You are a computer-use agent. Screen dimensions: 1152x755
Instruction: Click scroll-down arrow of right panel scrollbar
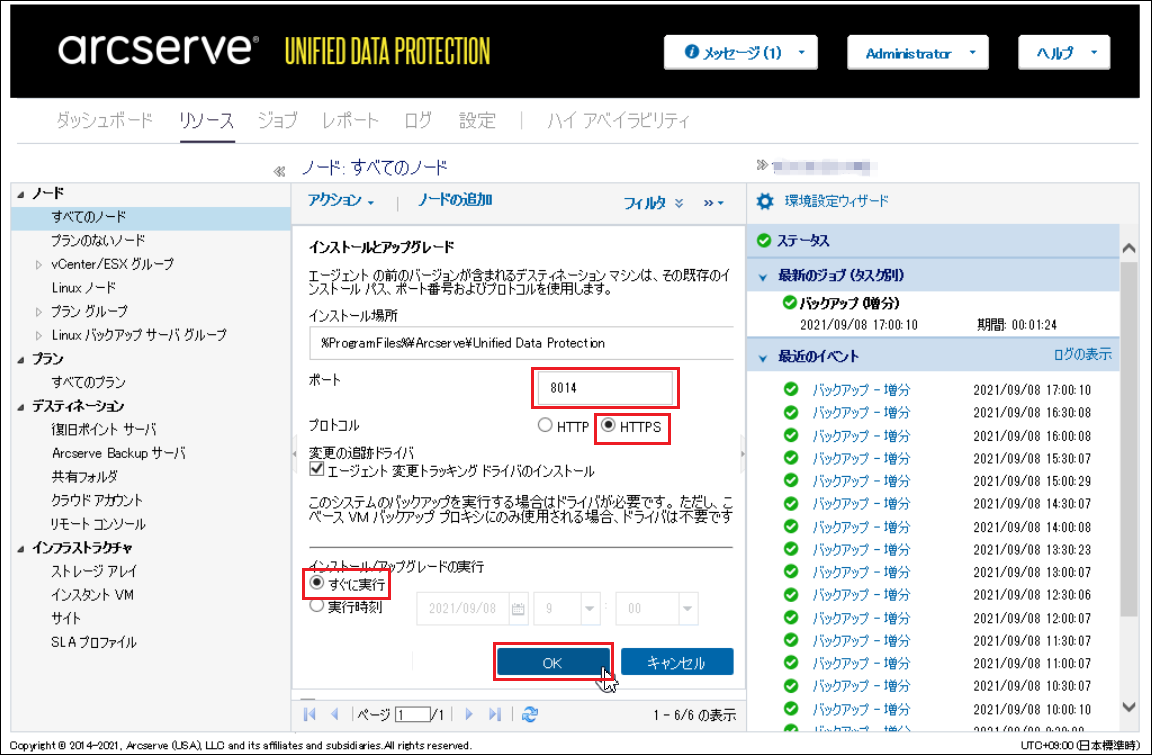[1129, 707]
